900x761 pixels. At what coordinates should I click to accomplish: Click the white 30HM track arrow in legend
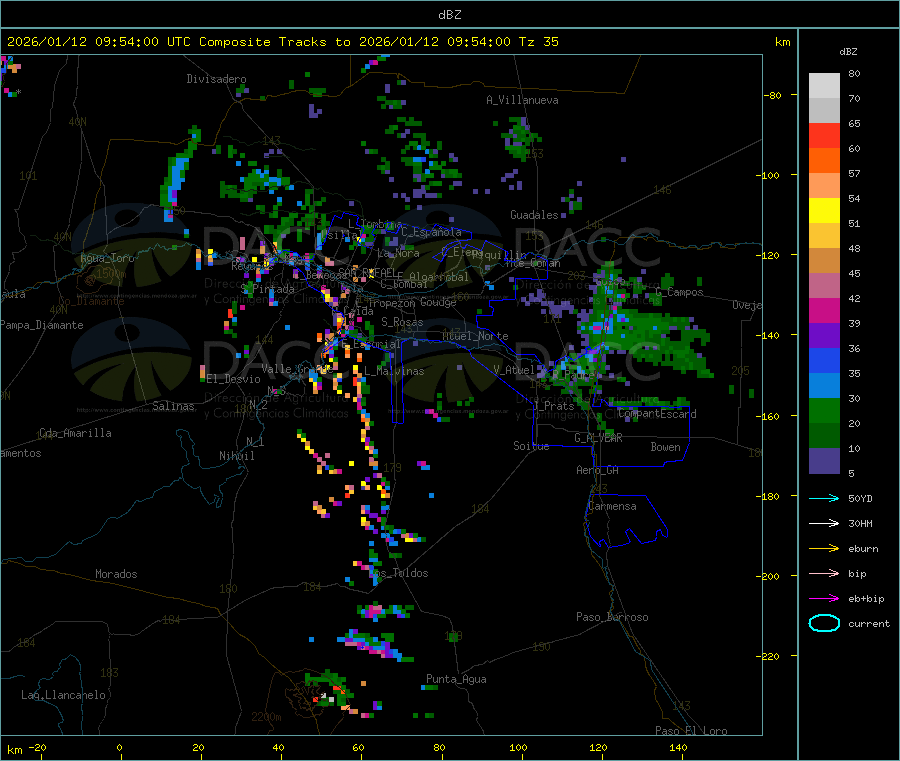pos(824,523)
